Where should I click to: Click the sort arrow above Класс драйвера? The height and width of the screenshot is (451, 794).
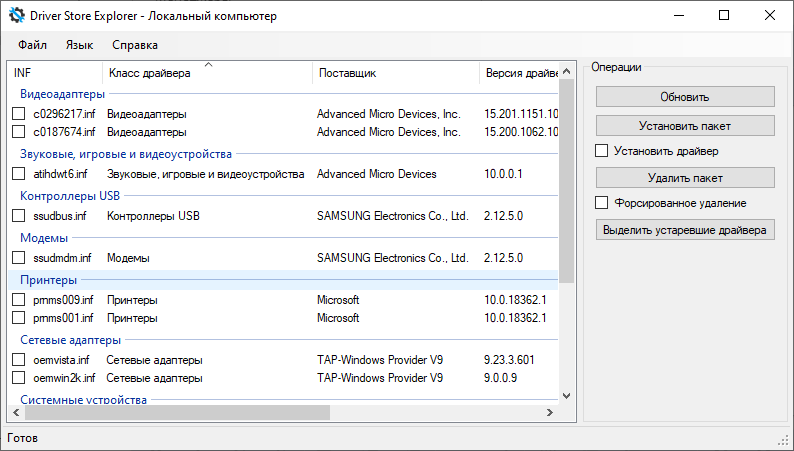209,65
